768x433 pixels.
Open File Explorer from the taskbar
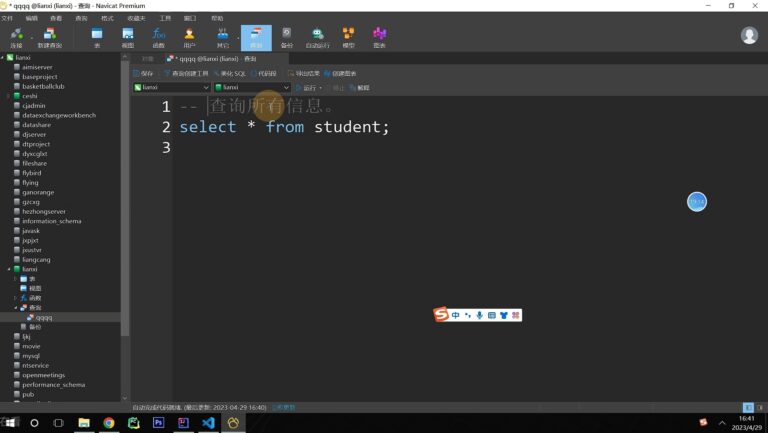84,422
